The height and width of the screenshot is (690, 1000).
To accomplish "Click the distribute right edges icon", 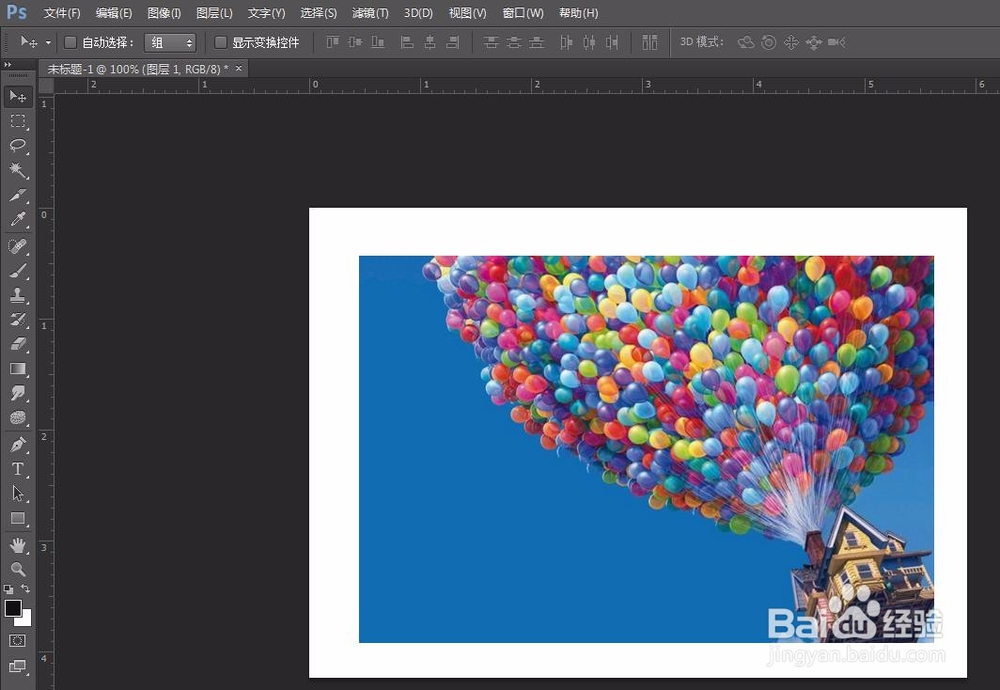I will click(x=612, y=43).
